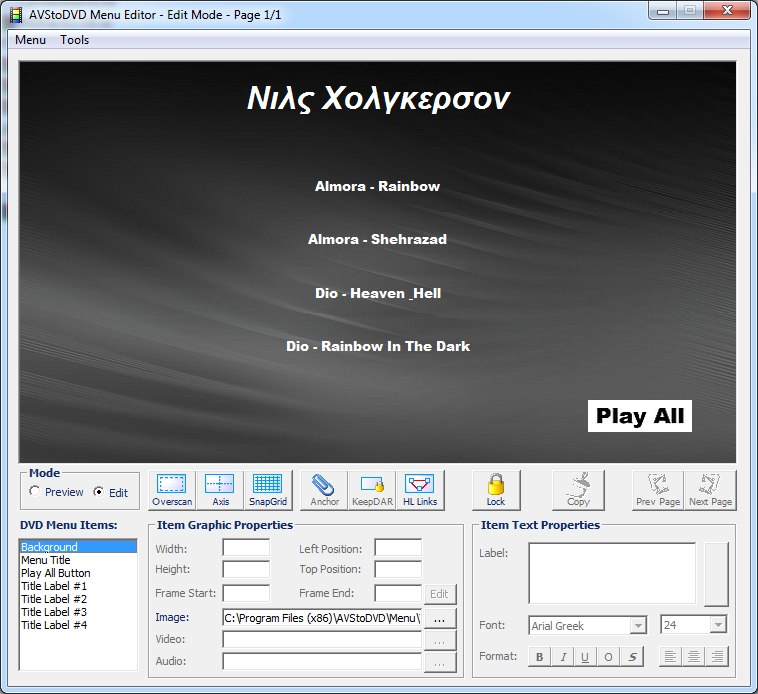Select Play All Button in items list
Screen dimensions: 758x694
(x=78, y=573)
